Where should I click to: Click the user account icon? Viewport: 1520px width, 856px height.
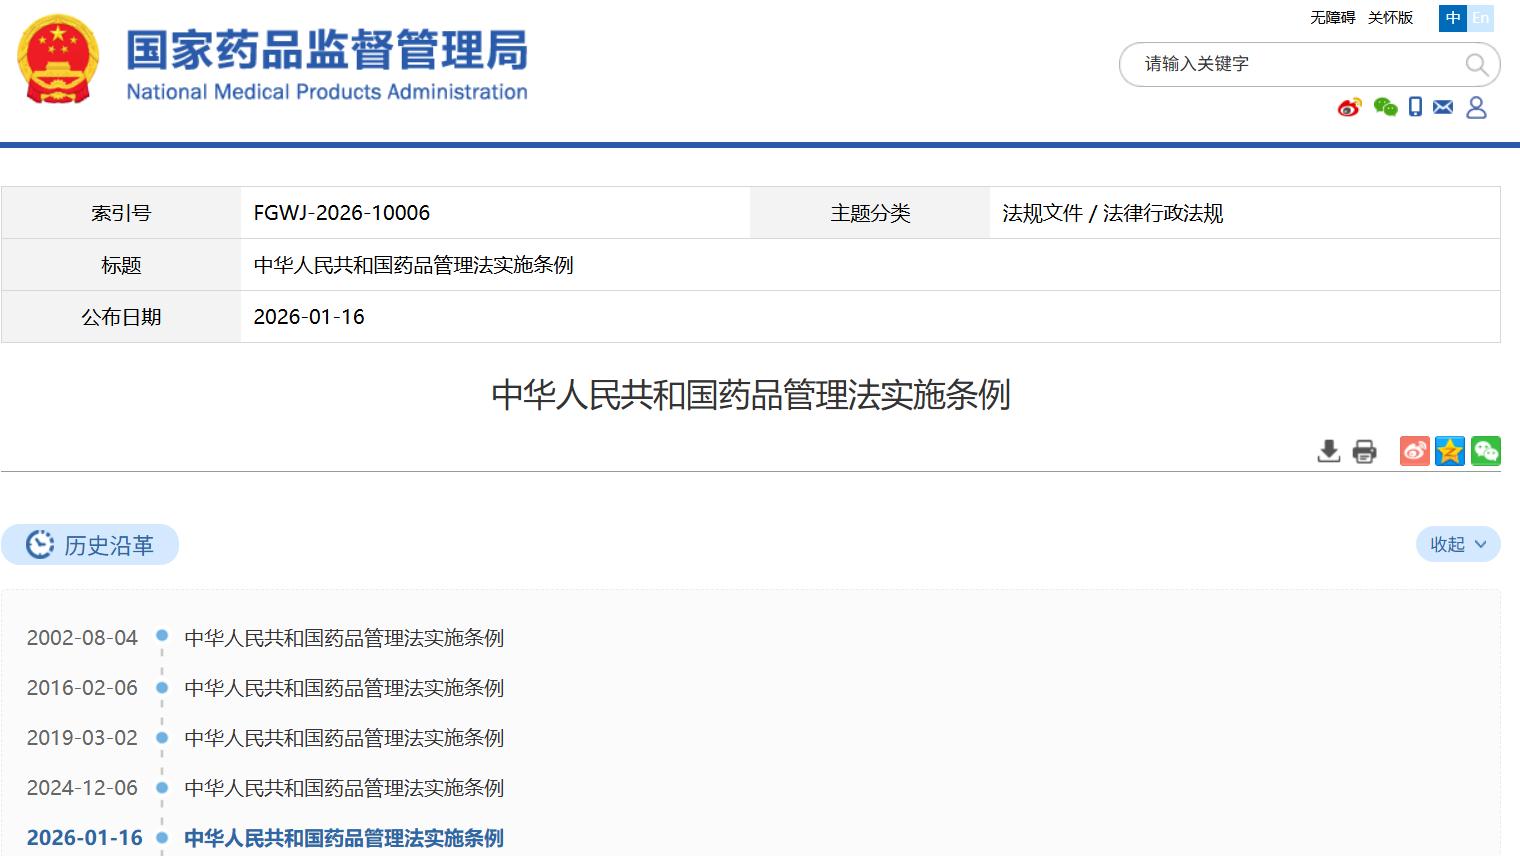pos(1476,107)
